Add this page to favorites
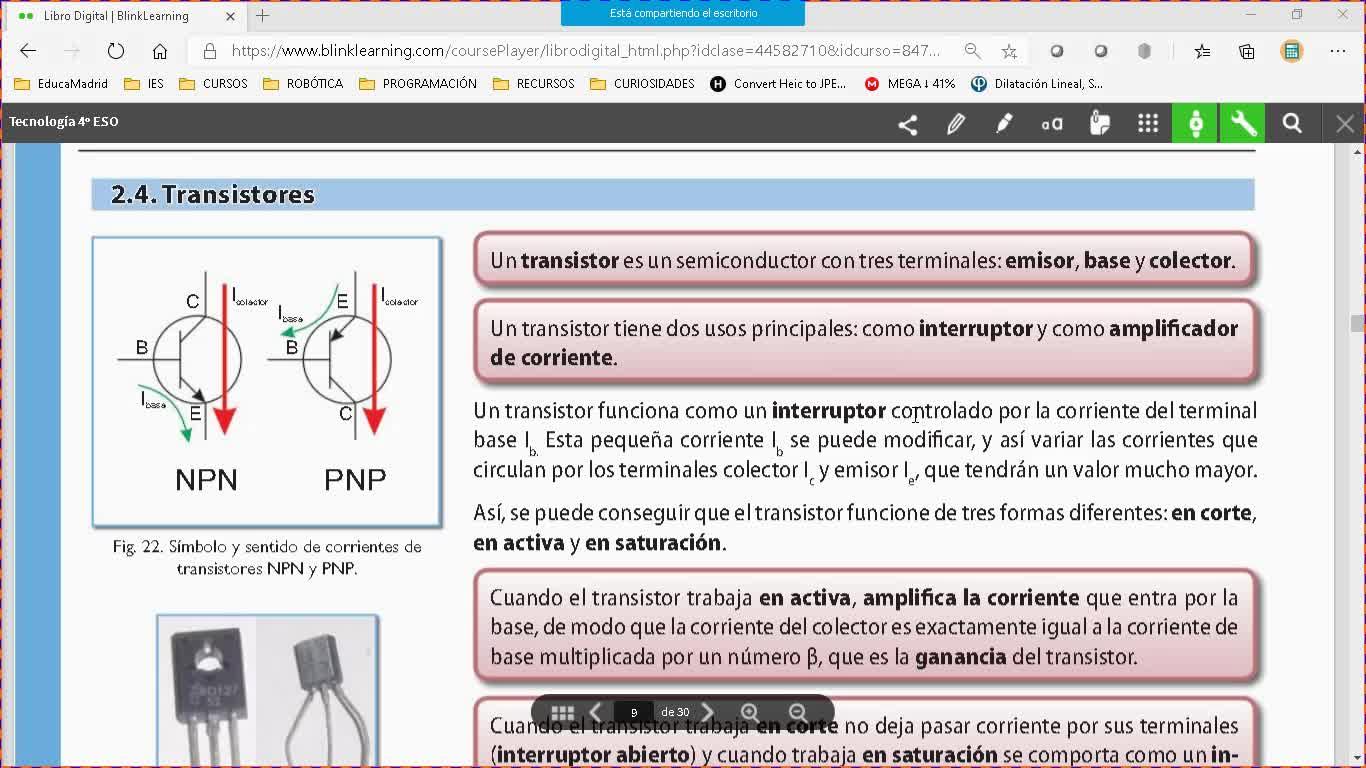 click(1009, 51)
